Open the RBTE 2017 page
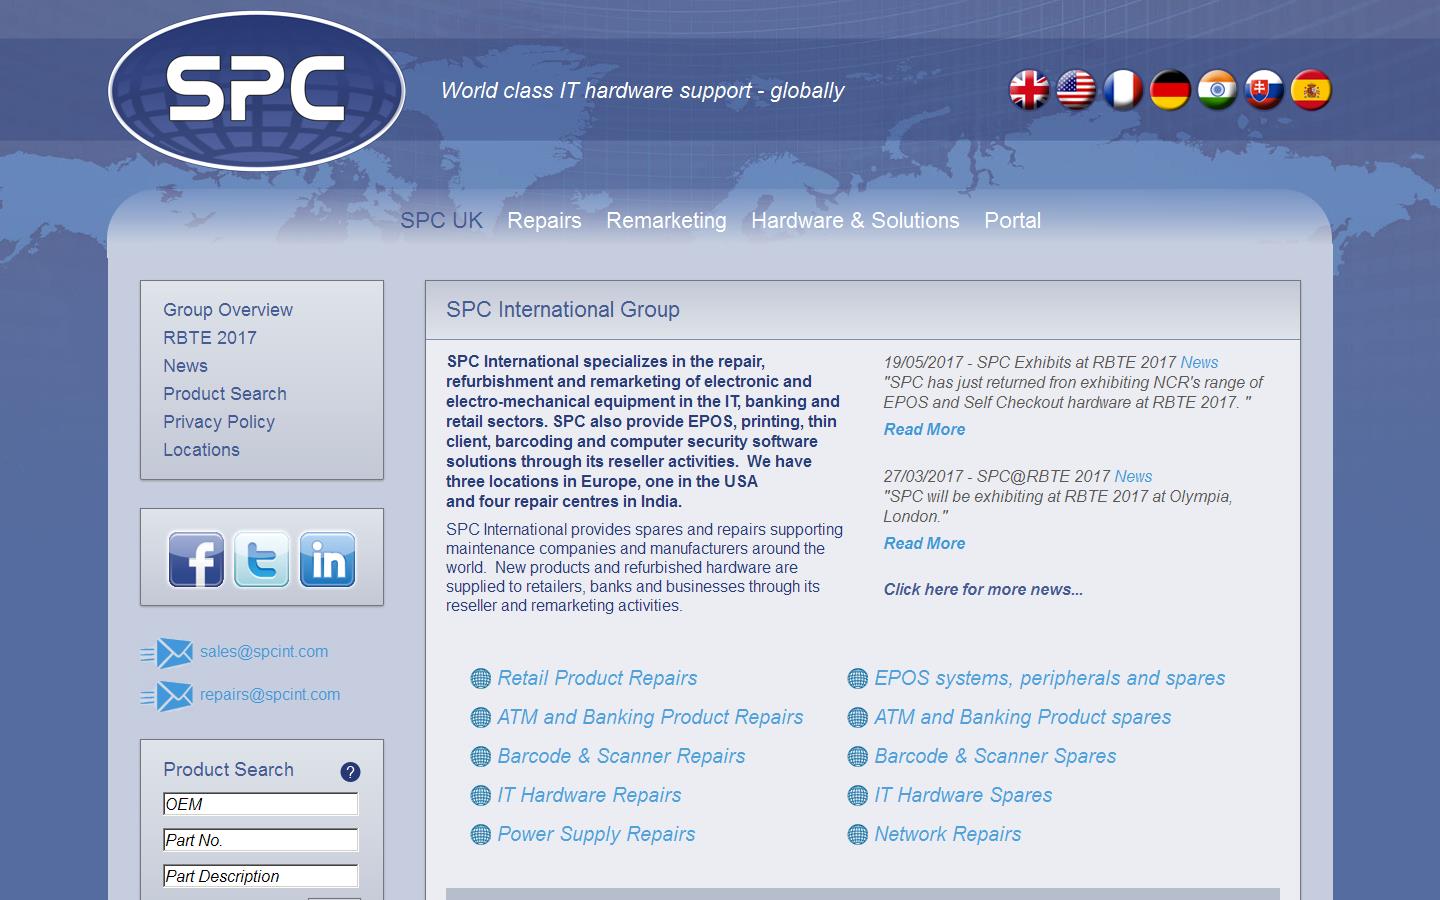The width and height of the screenshot is (1440, 900). click(210, 338)
